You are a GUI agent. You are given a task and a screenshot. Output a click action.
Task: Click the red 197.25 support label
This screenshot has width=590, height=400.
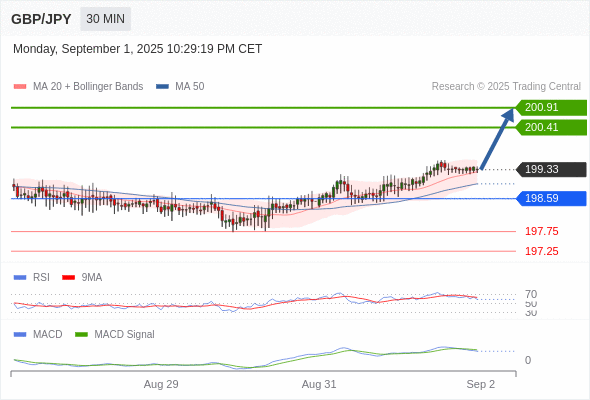click(x=542, y=251)
